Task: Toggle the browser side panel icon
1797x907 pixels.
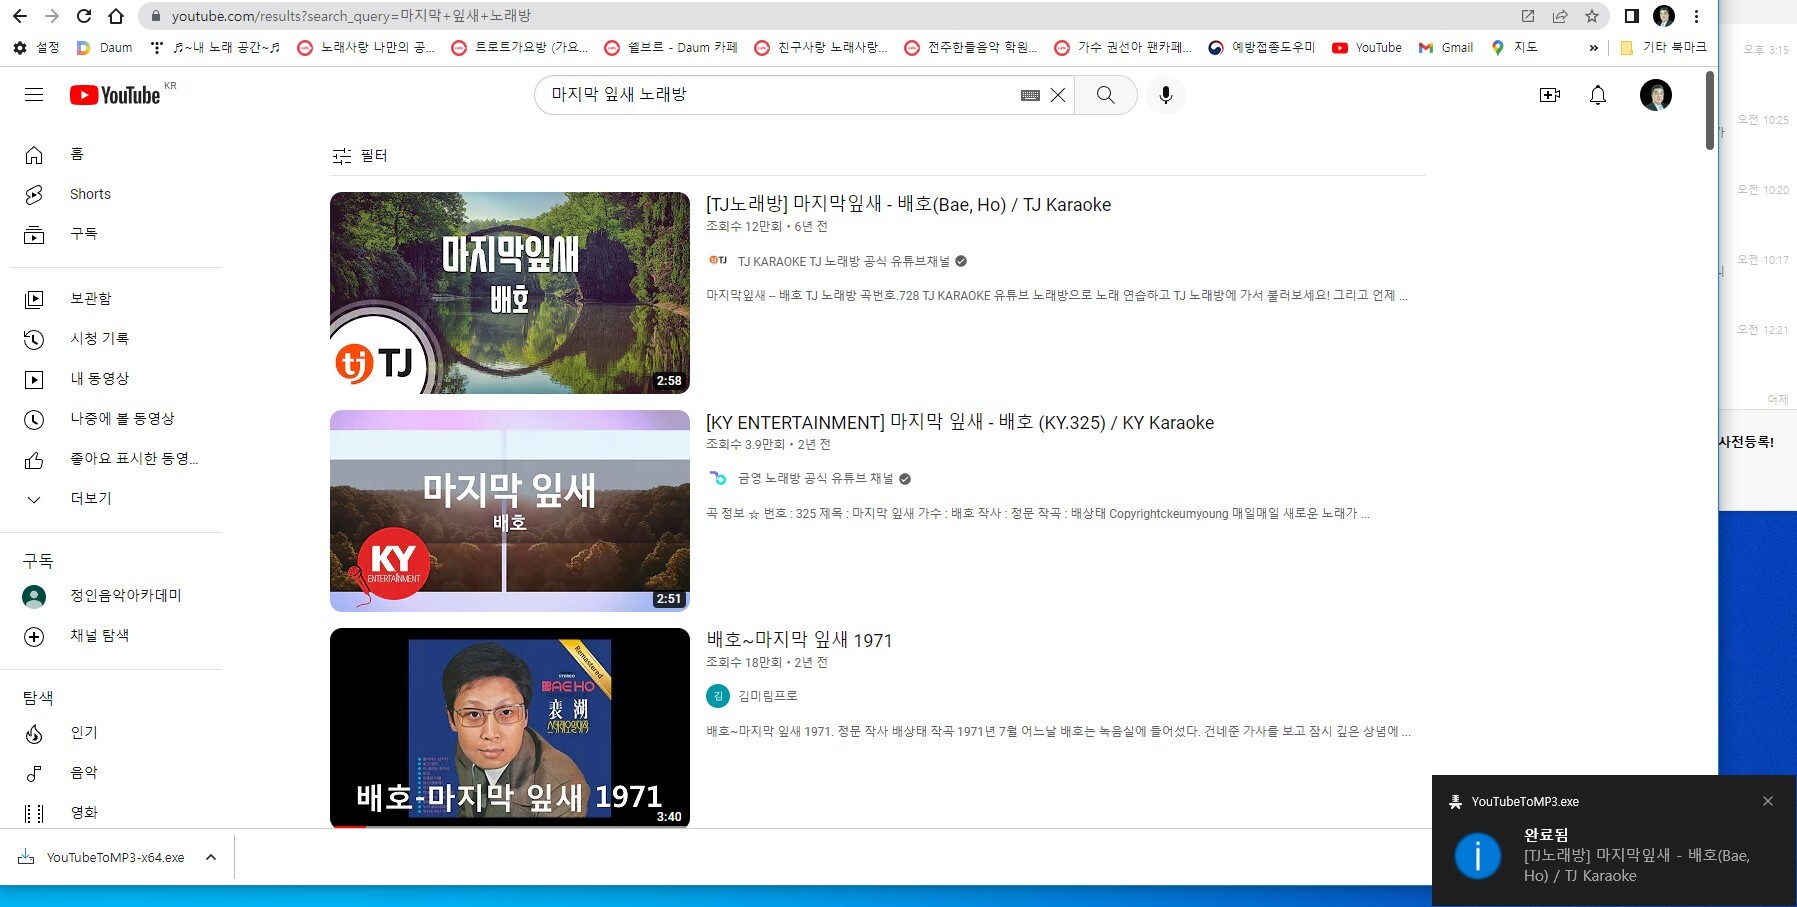Action: click(1631, 16)
